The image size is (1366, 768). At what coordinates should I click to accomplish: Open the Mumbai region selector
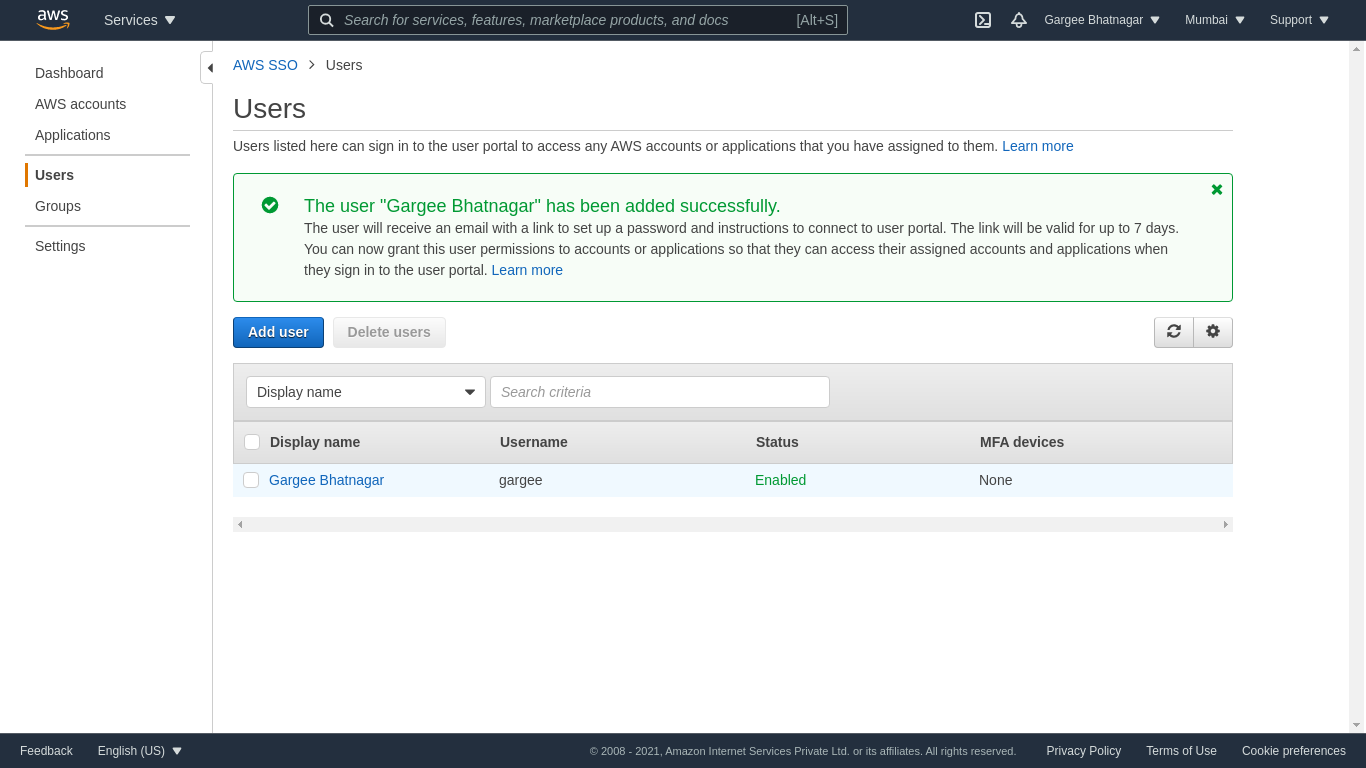(x=1215, y=20)
